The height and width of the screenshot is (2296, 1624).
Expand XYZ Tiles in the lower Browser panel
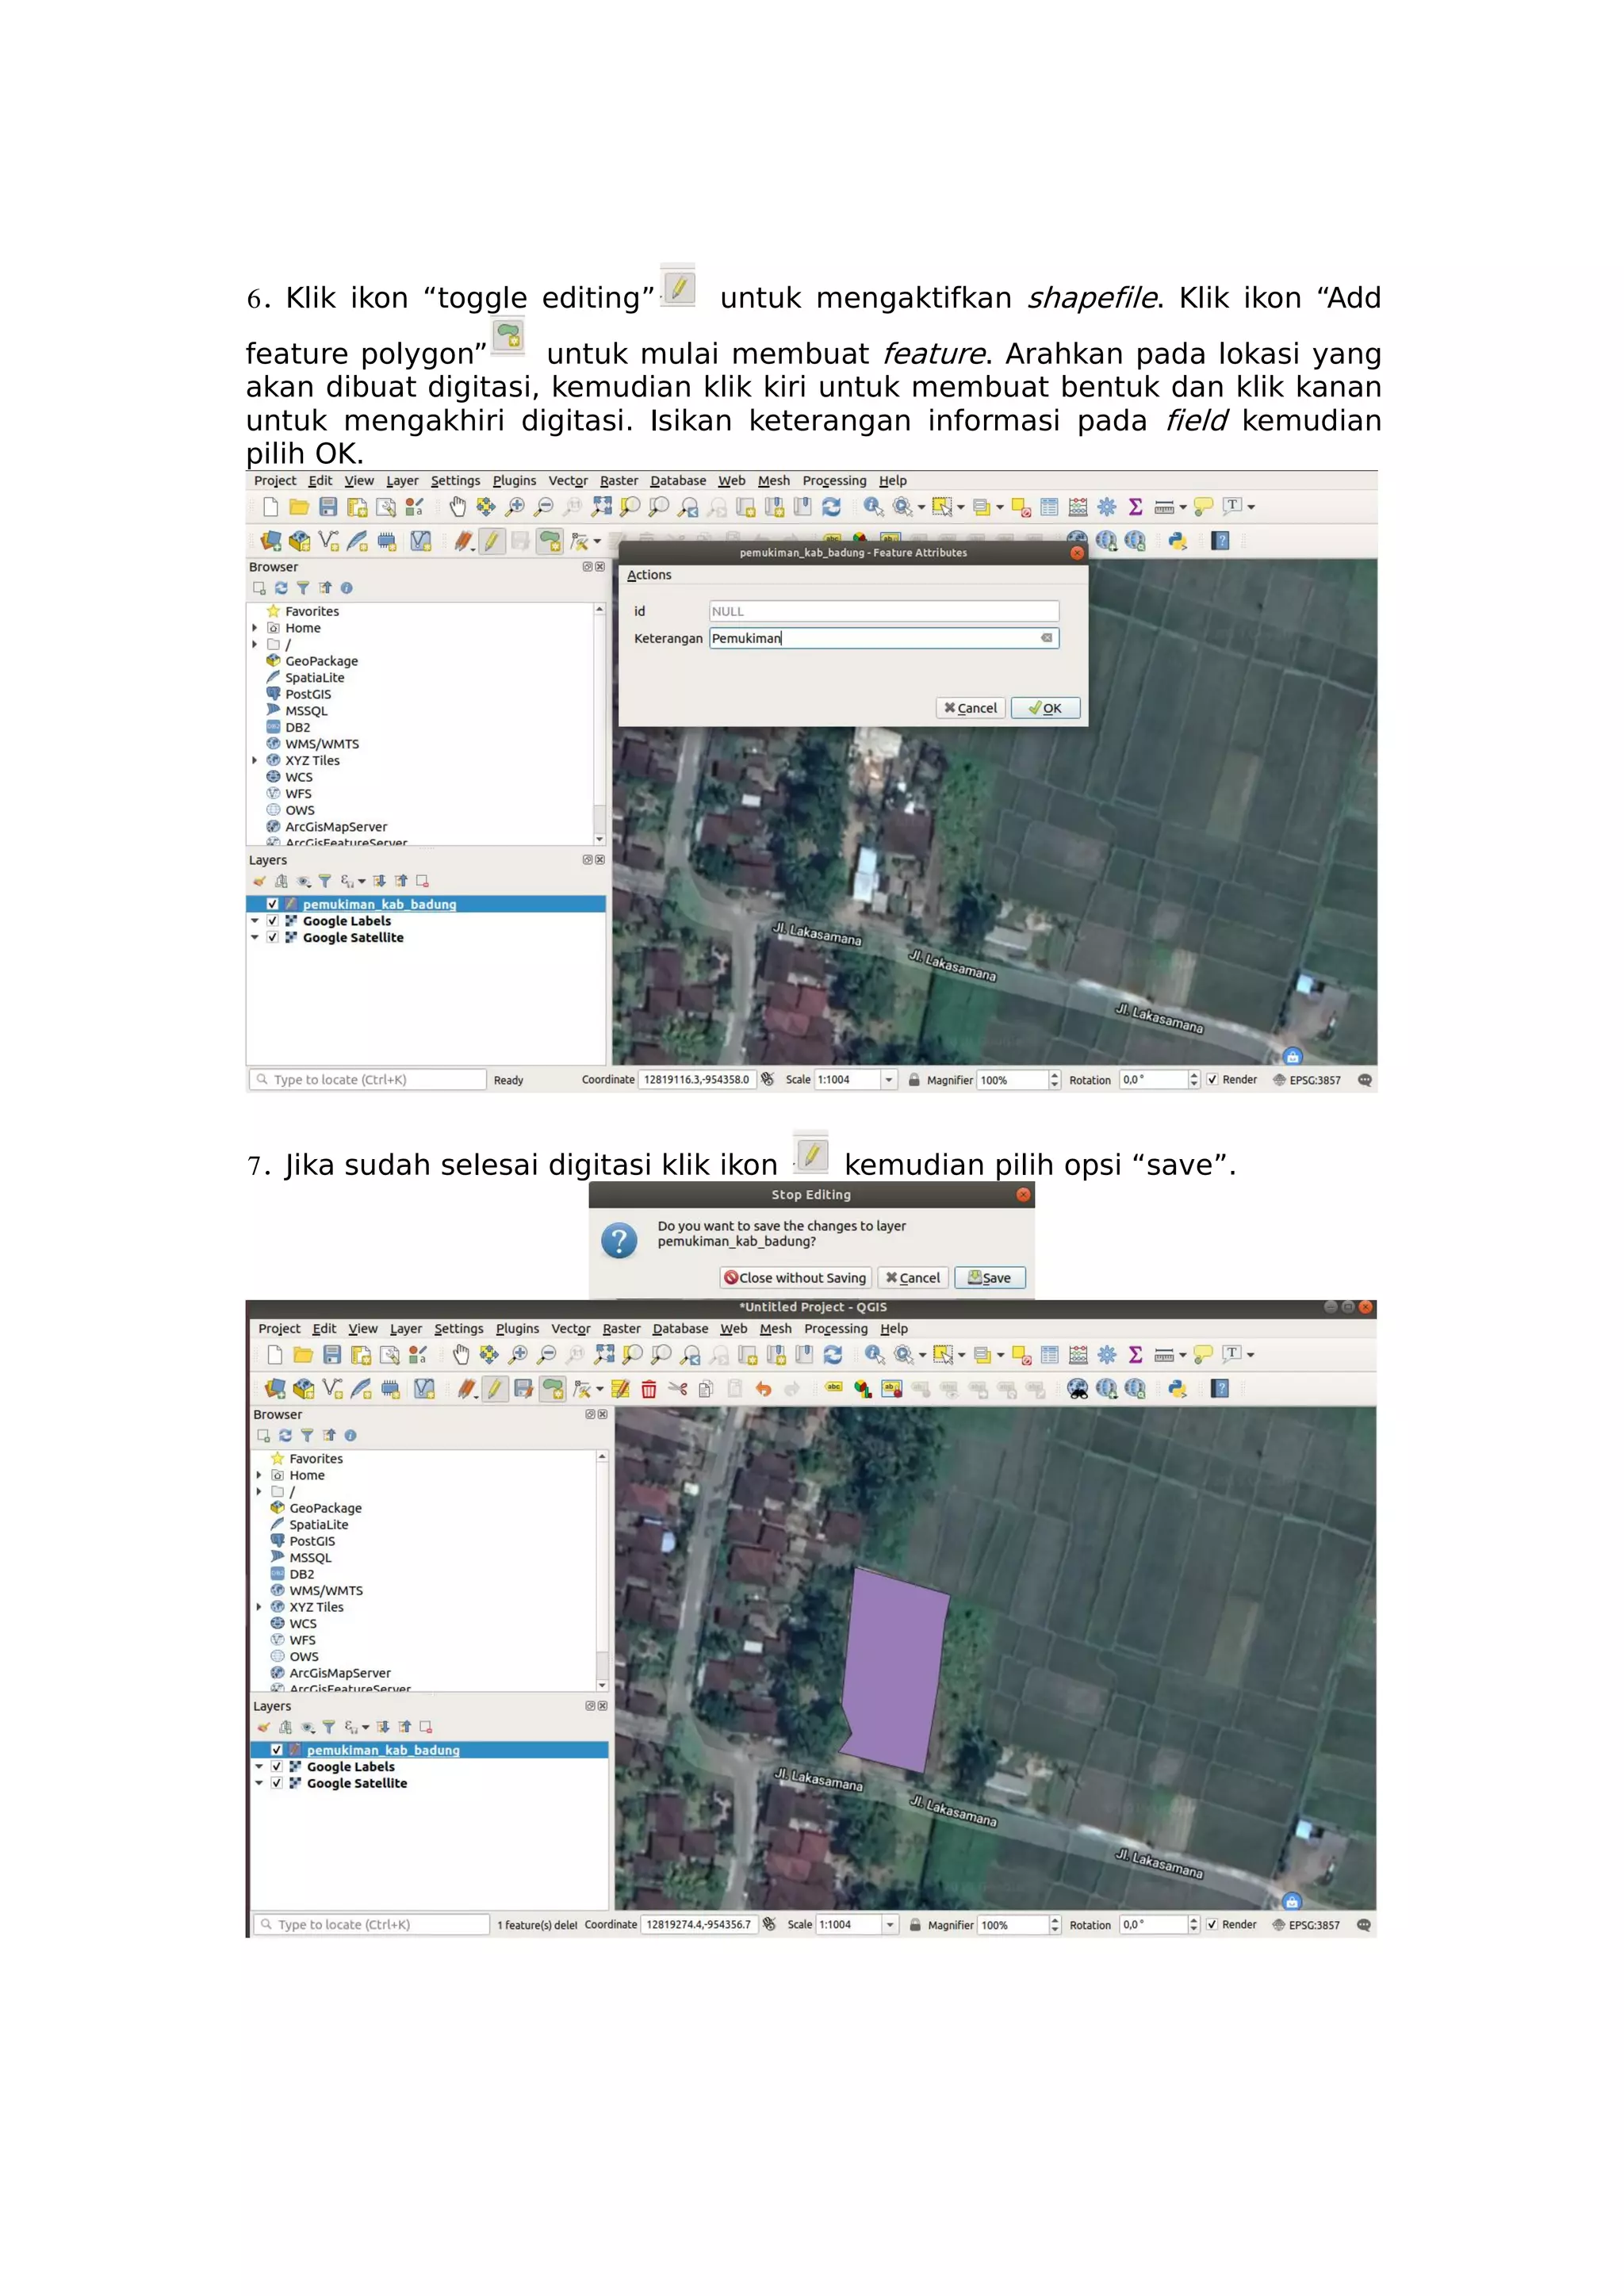coord(259,1607)
